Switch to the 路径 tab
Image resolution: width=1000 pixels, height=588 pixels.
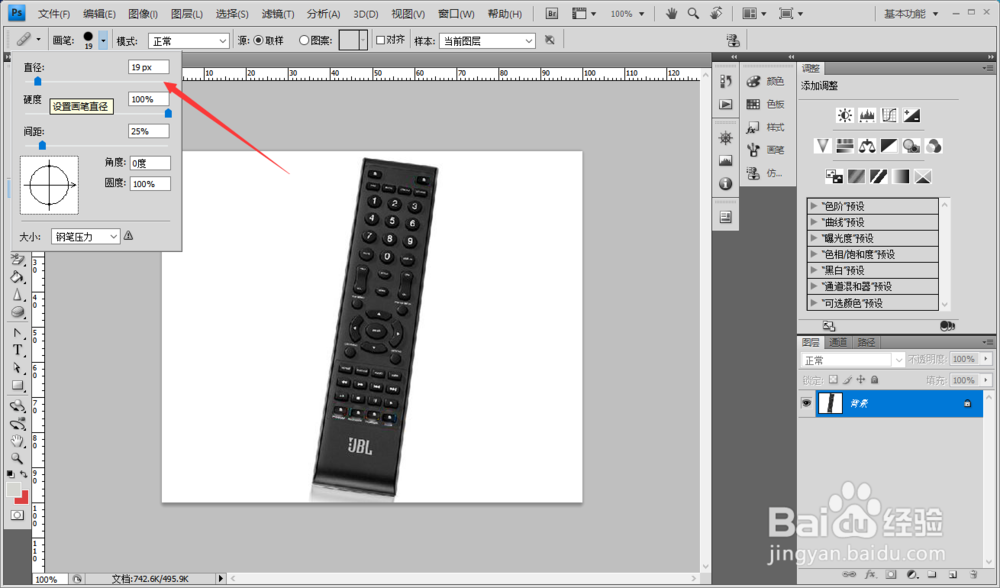pyautogui.click(x=866, y=342)
